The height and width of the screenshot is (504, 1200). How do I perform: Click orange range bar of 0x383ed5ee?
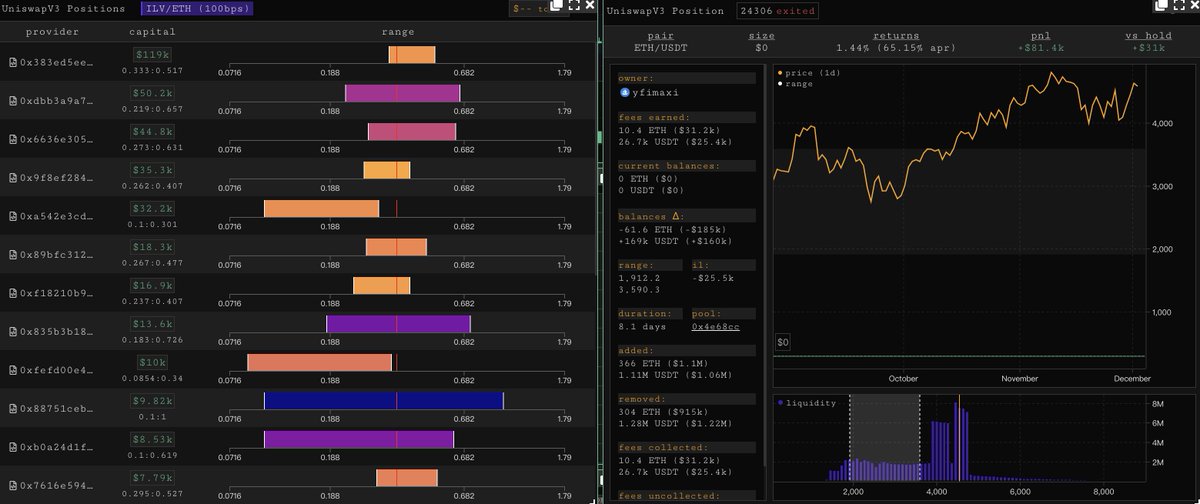click(x=411, y=55)
